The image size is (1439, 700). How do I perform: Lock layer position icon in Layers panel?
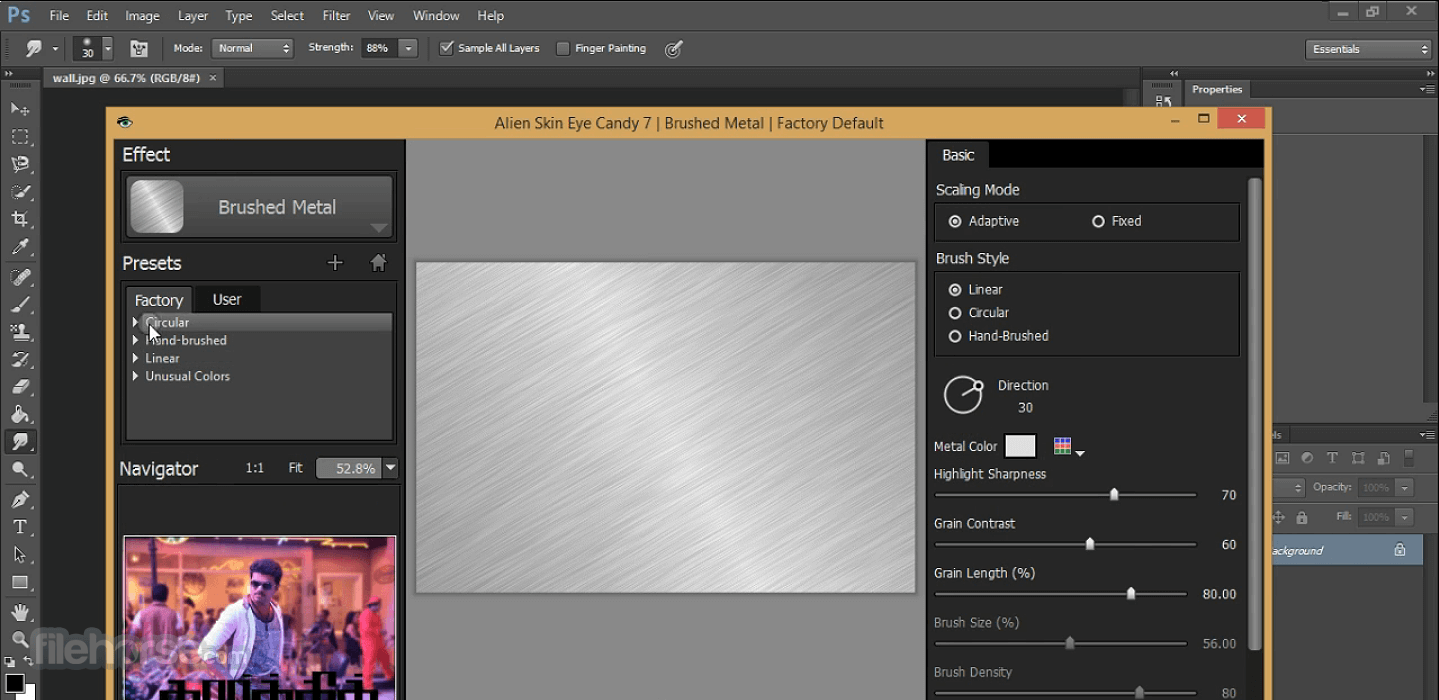pos(1278,517)
